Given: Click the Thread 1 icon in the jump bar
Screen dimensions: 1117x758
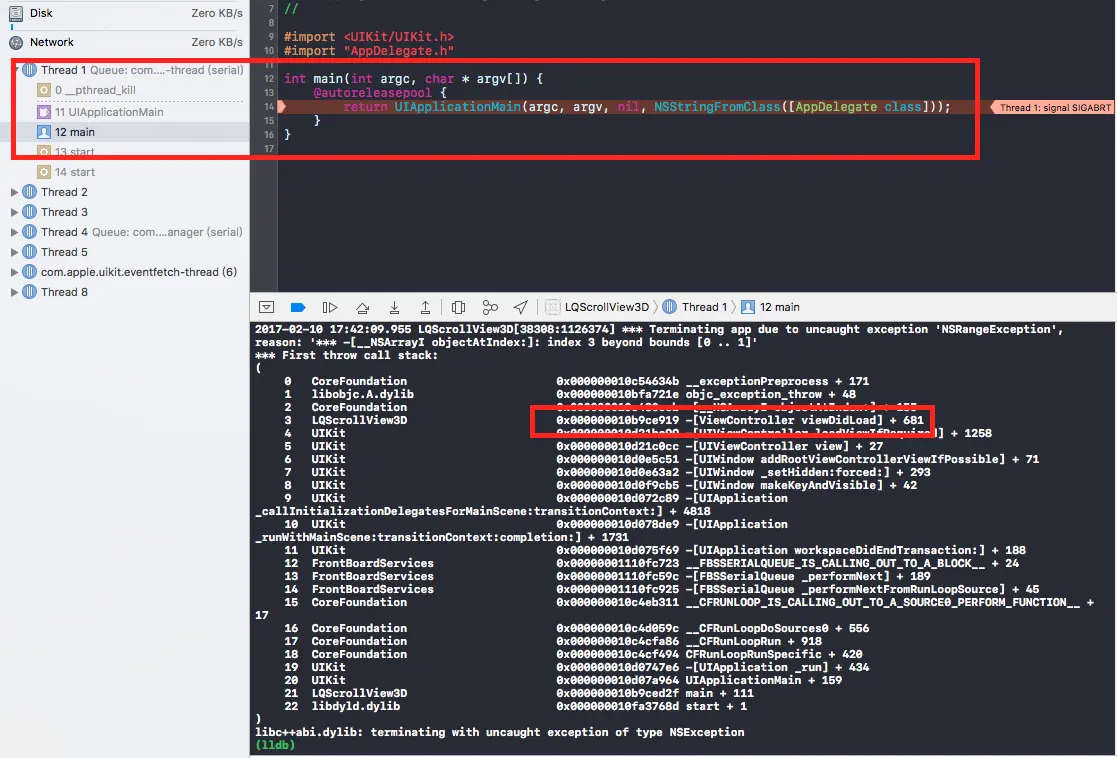Looking at the screenshot, I should pyautogui.click(x=670, y=307).
